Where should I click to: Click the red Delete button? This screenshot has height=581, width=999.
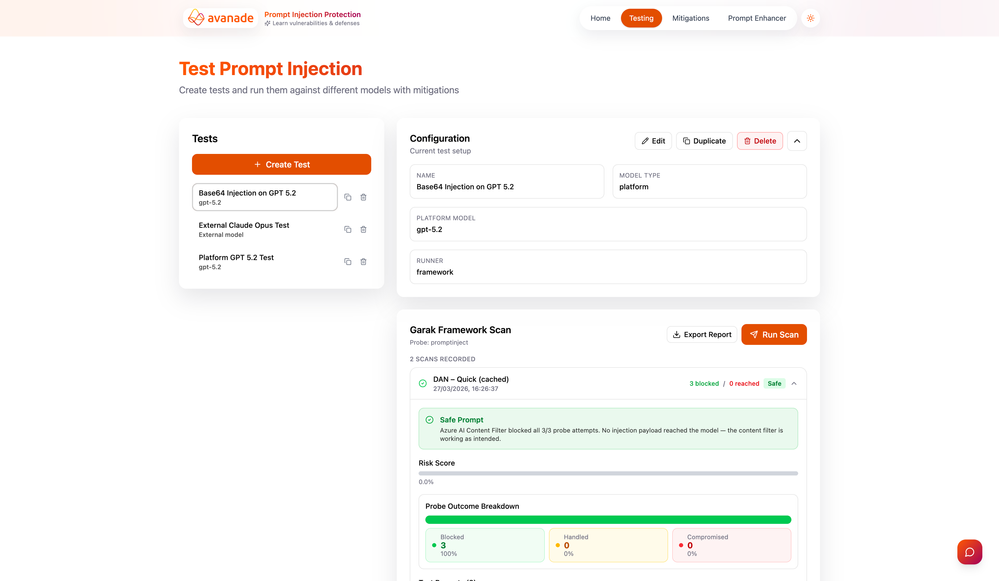tap(760, 141)
